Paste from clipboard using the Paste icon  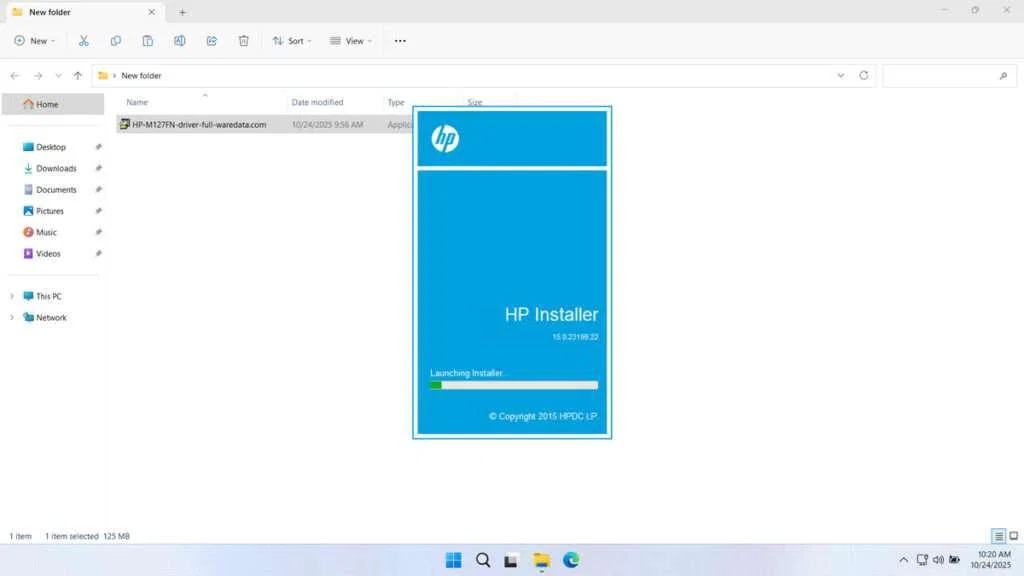[148, 40]
